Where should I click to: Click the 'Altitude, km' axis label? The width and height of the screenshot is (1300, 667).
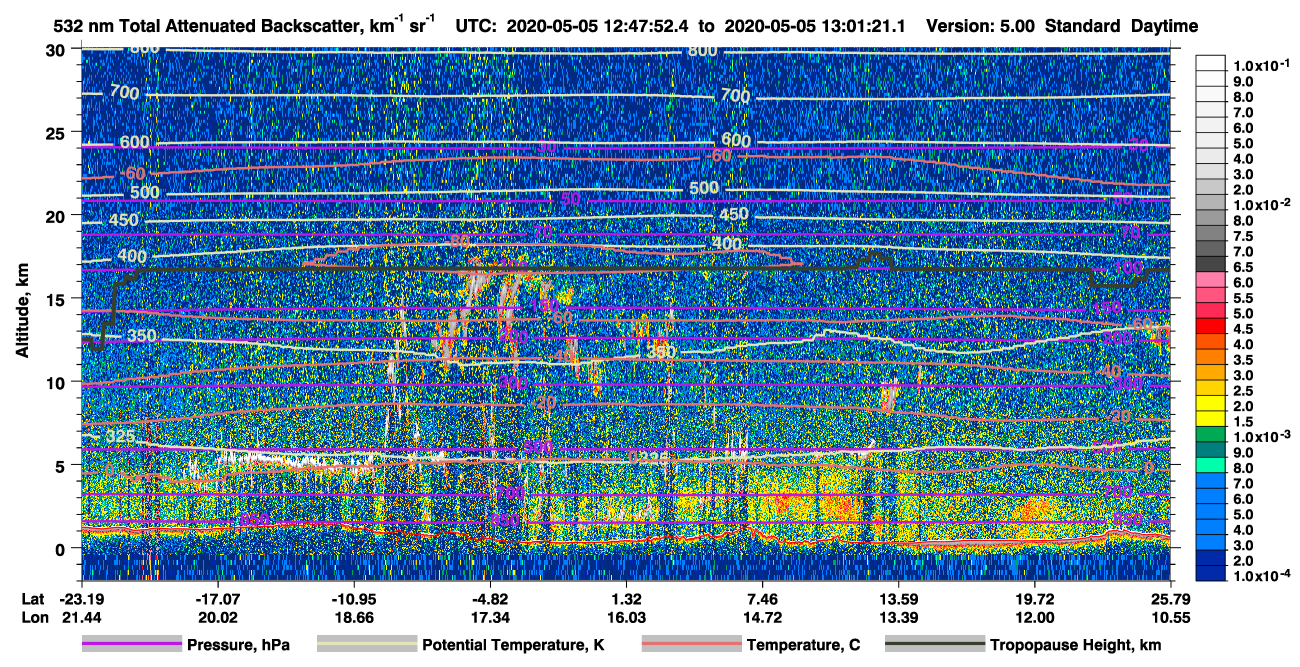click(22, 312)
